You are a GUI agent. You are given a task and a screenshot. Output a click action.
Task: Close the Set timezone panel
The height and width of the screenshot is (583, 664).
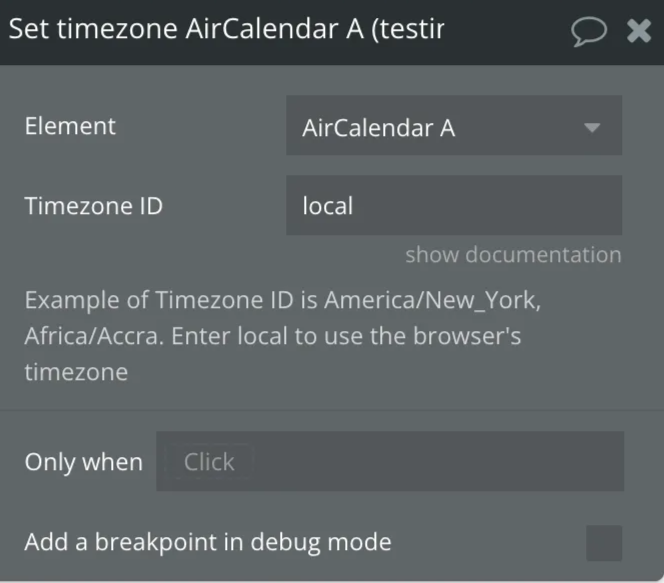638,31
